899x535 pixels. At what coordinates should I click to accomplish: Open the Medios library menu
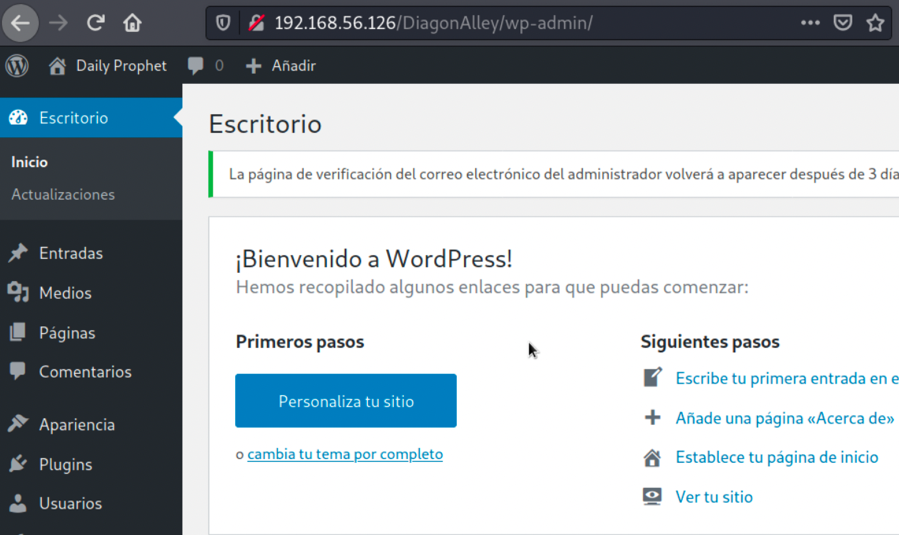(65, 292)
